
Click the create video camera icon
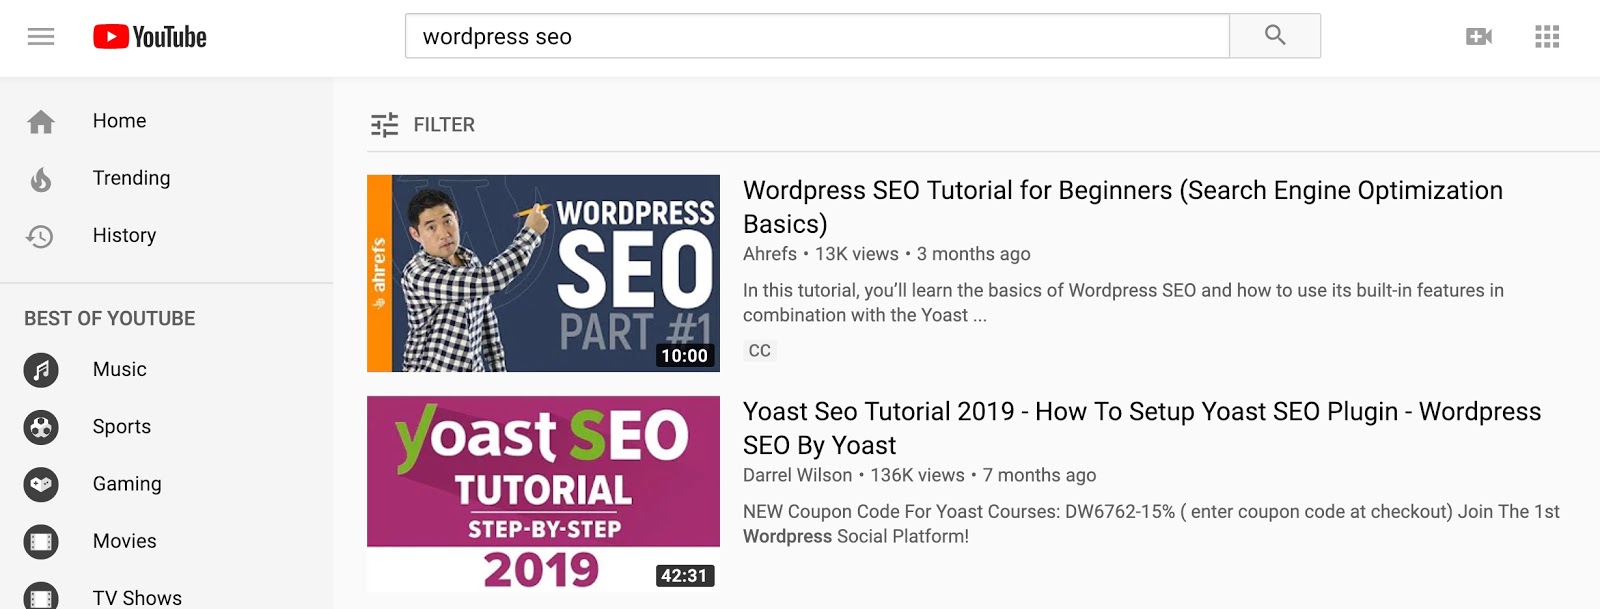point(1478,37)
